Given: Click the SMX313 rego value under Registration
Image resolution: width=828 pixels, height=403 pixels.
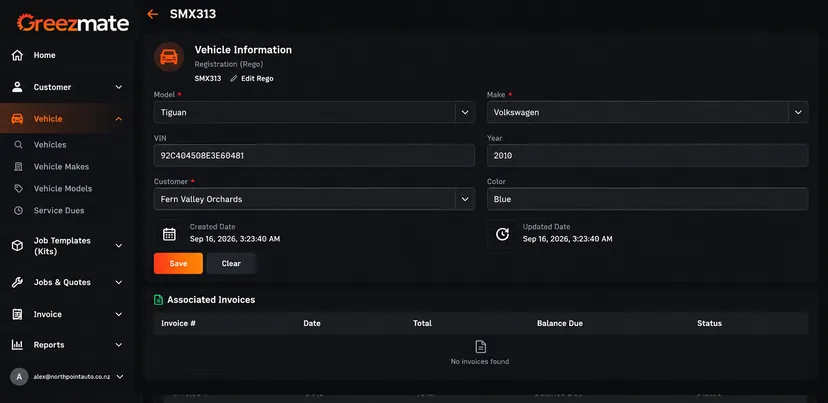Looking at the screenshot, I should (208, 78).
